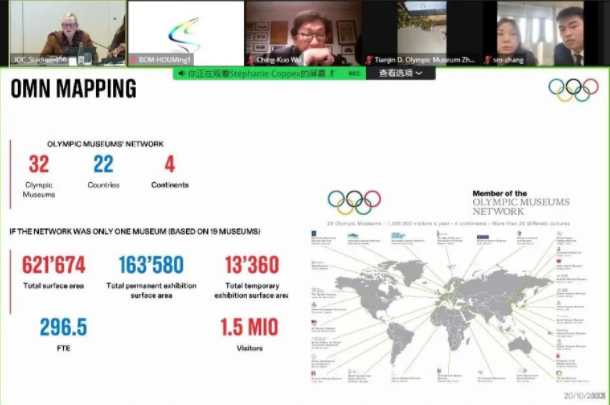The height and width of the screenshot is (405, 610).
Task: Click muted microphone icon beside sm-zhang
Action: coord(487,60)
